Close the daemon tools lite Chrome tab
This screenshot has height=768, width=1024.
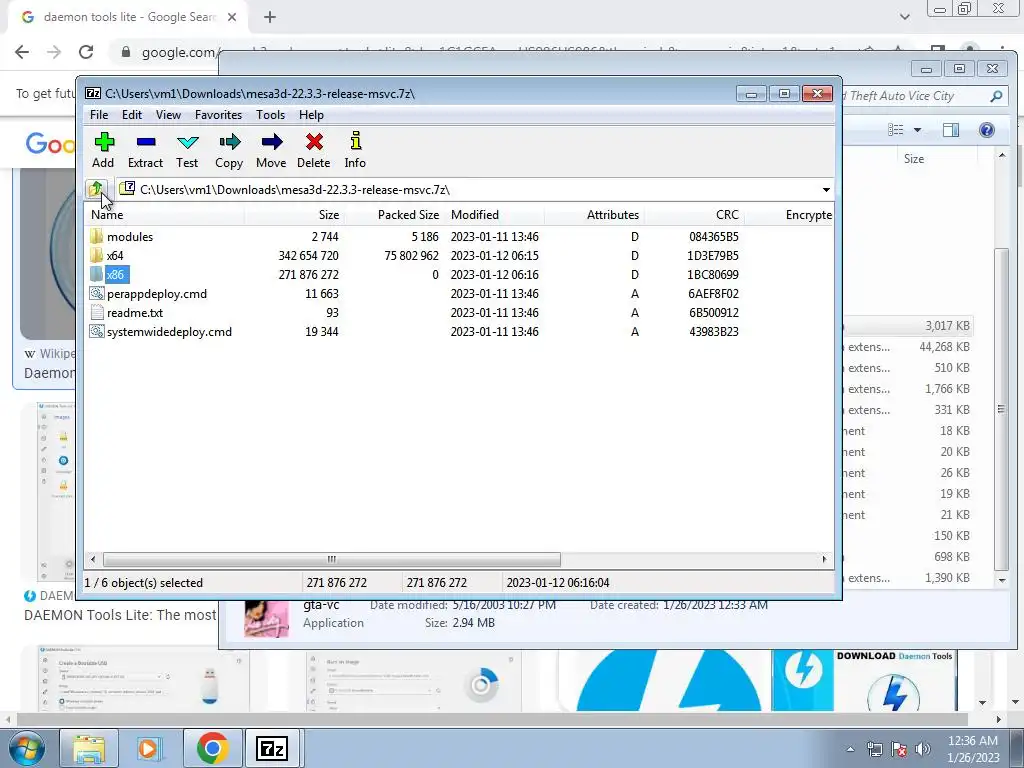[x=232, y=18]
